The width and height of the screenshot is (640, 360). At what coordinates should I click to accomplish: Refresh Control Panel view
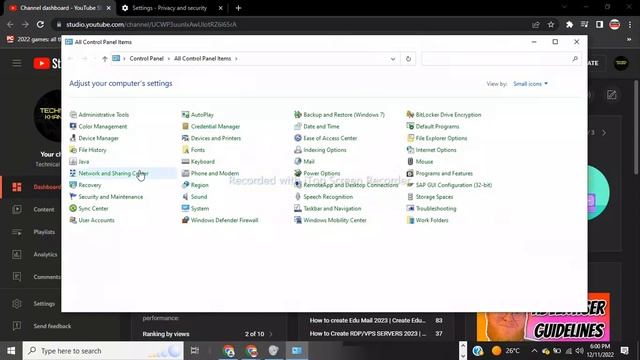point(408,59)
